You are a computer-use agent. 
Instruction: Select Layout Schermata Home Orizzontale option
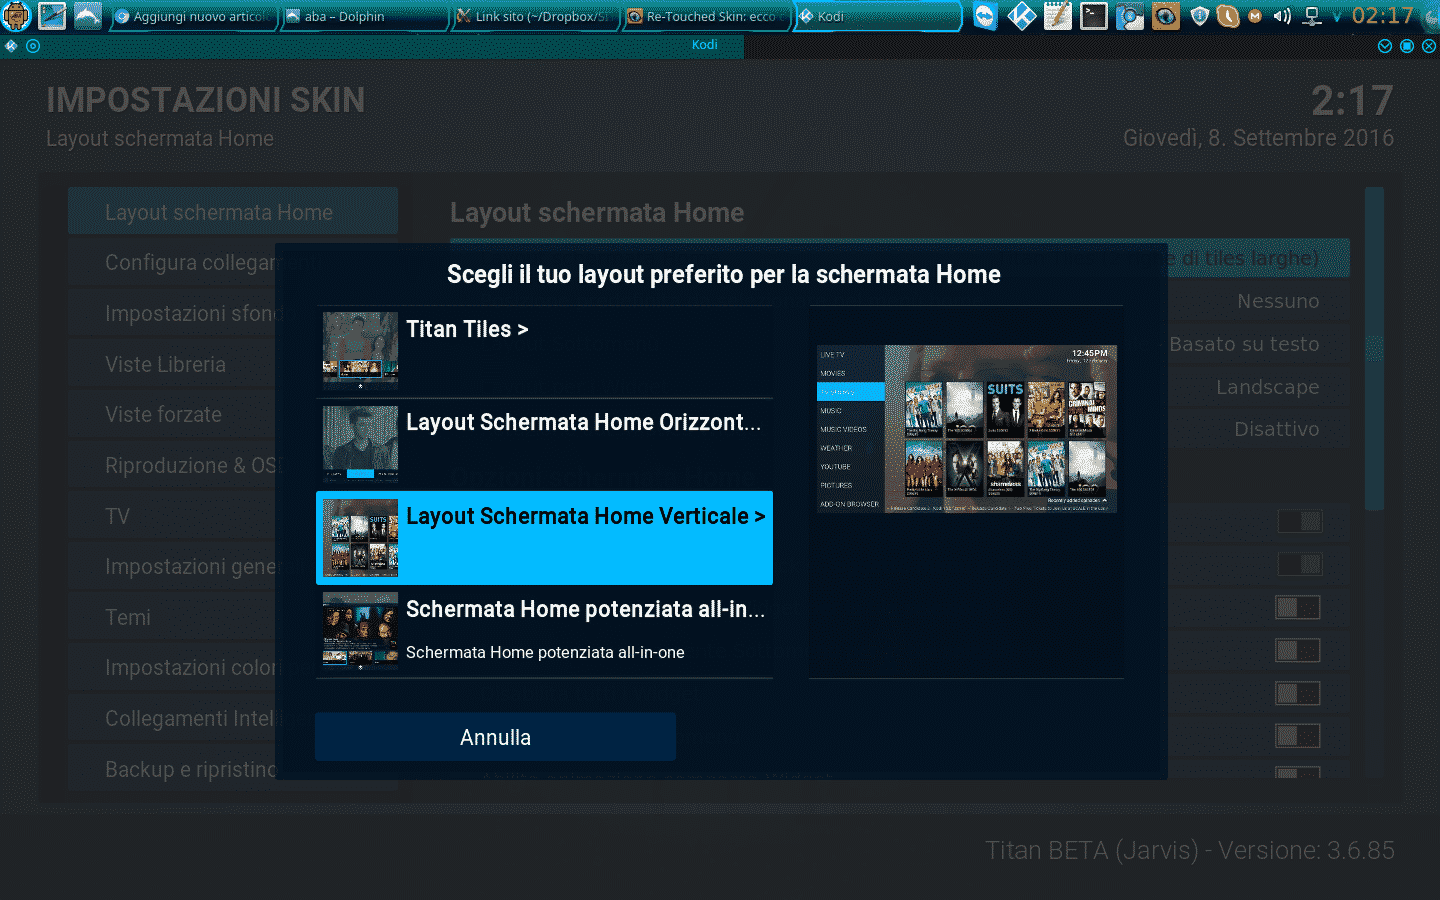544,445
